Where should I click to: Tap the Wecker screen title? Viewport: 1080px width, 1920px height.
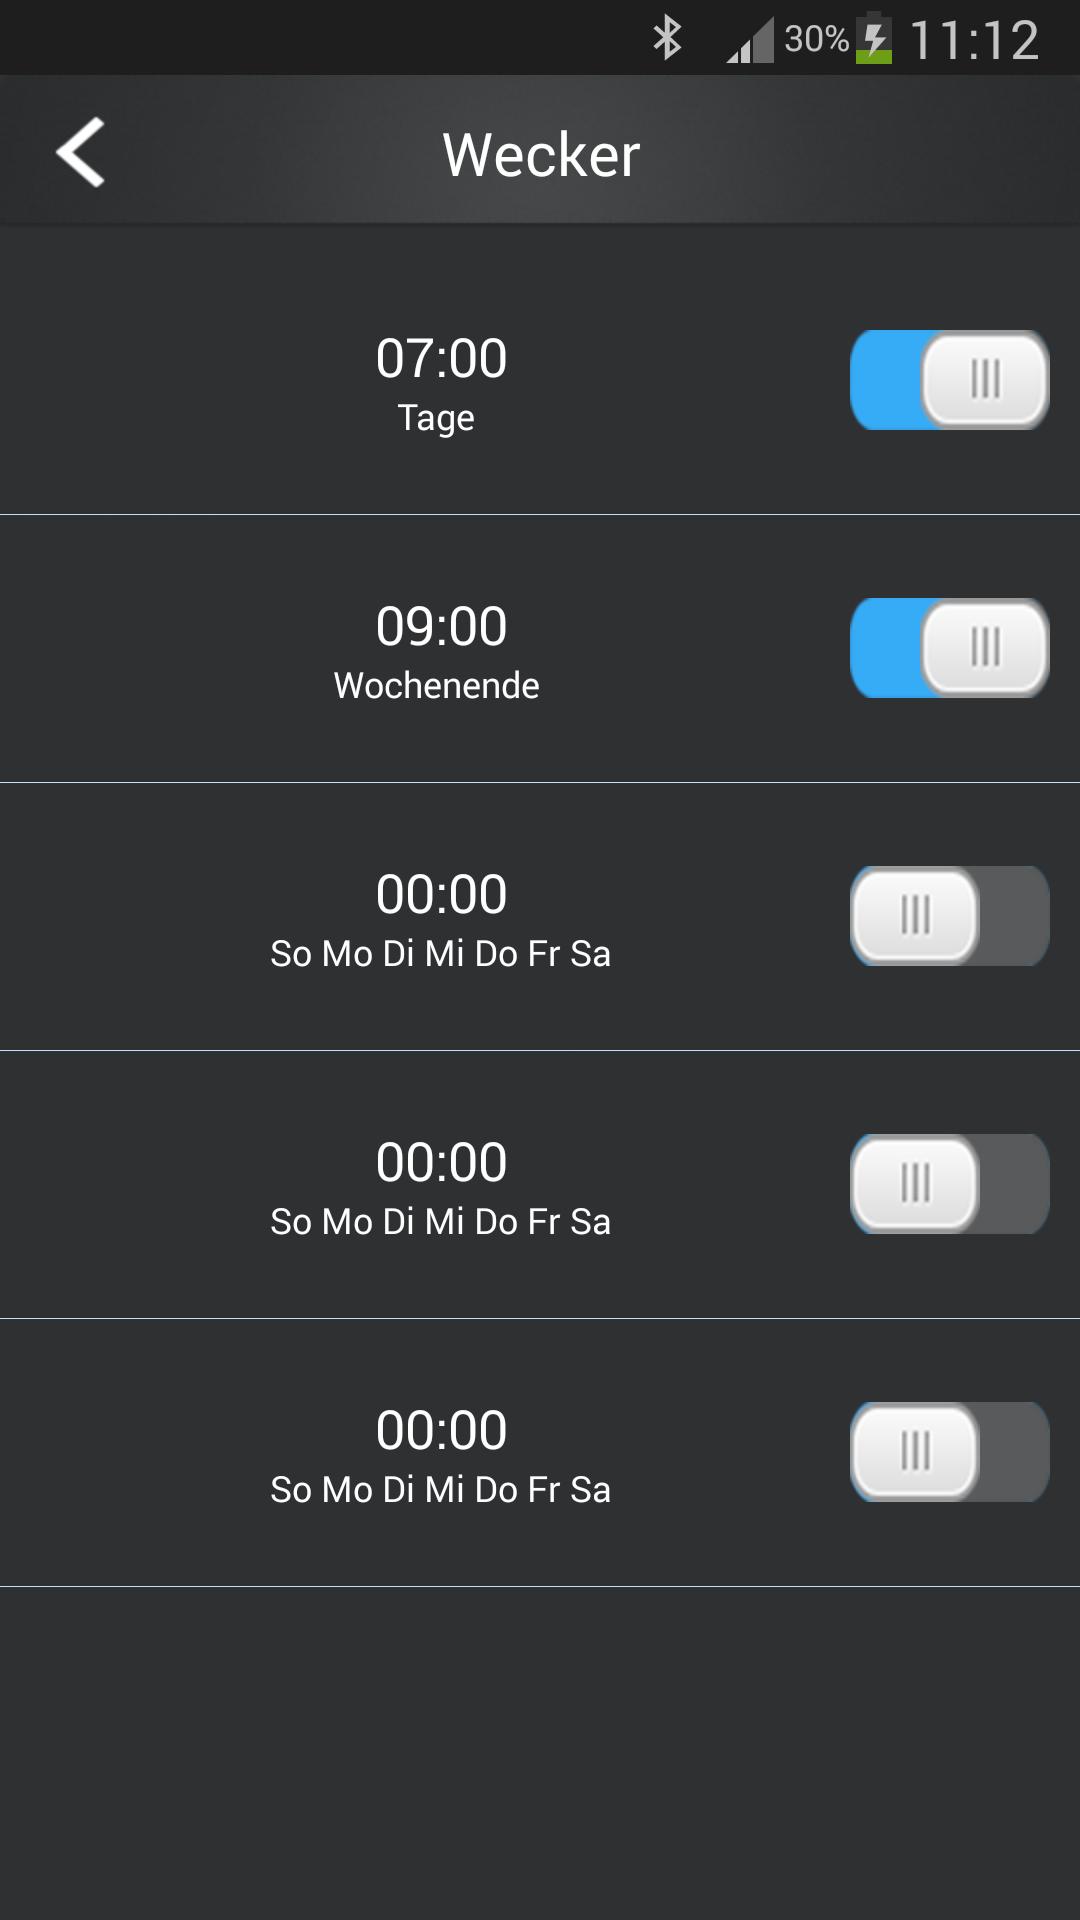coord(541,155)
